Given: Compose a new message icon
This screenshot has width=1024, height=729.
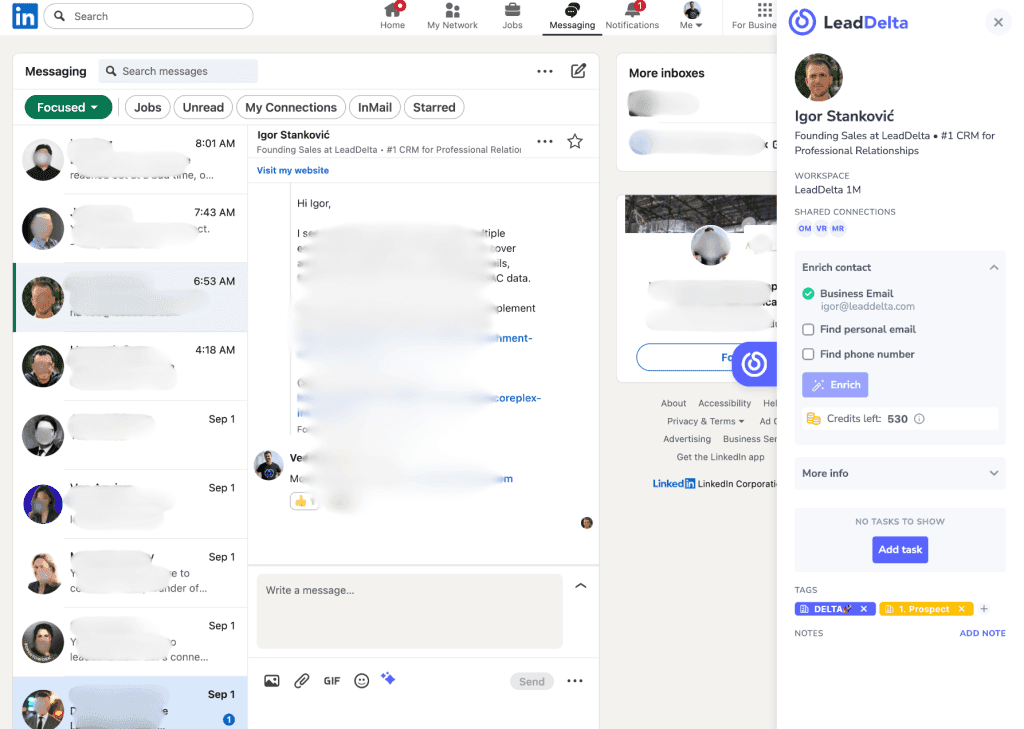Looking at the screenshot, I should 578,71.
